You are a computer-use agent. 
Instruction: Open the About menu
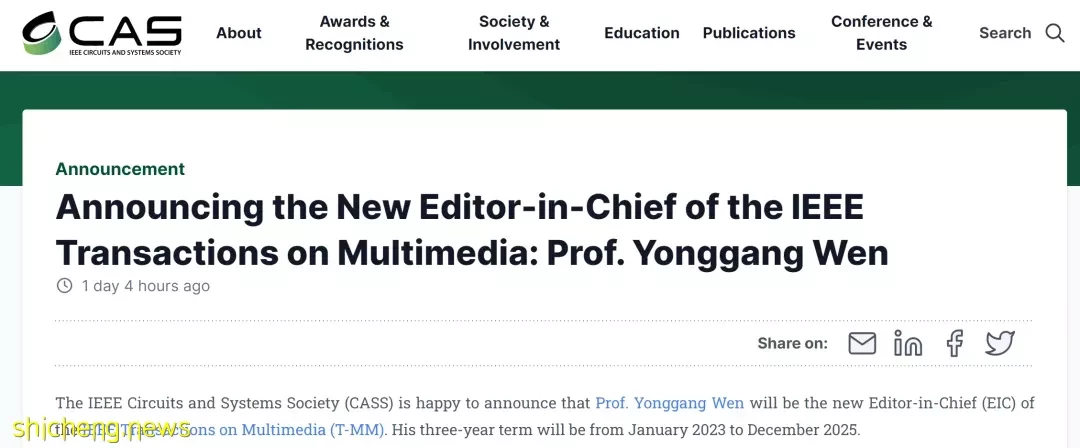pos(238,33)
